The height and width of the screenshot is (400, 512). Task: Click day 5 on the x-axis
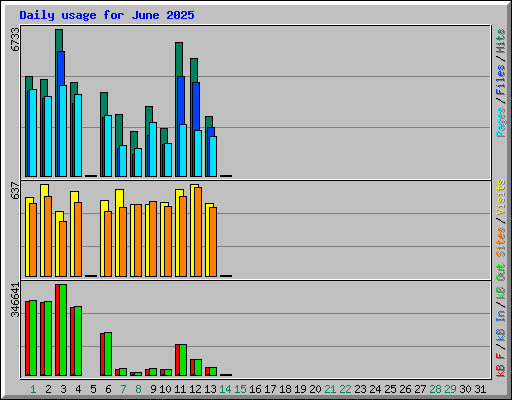93,389
